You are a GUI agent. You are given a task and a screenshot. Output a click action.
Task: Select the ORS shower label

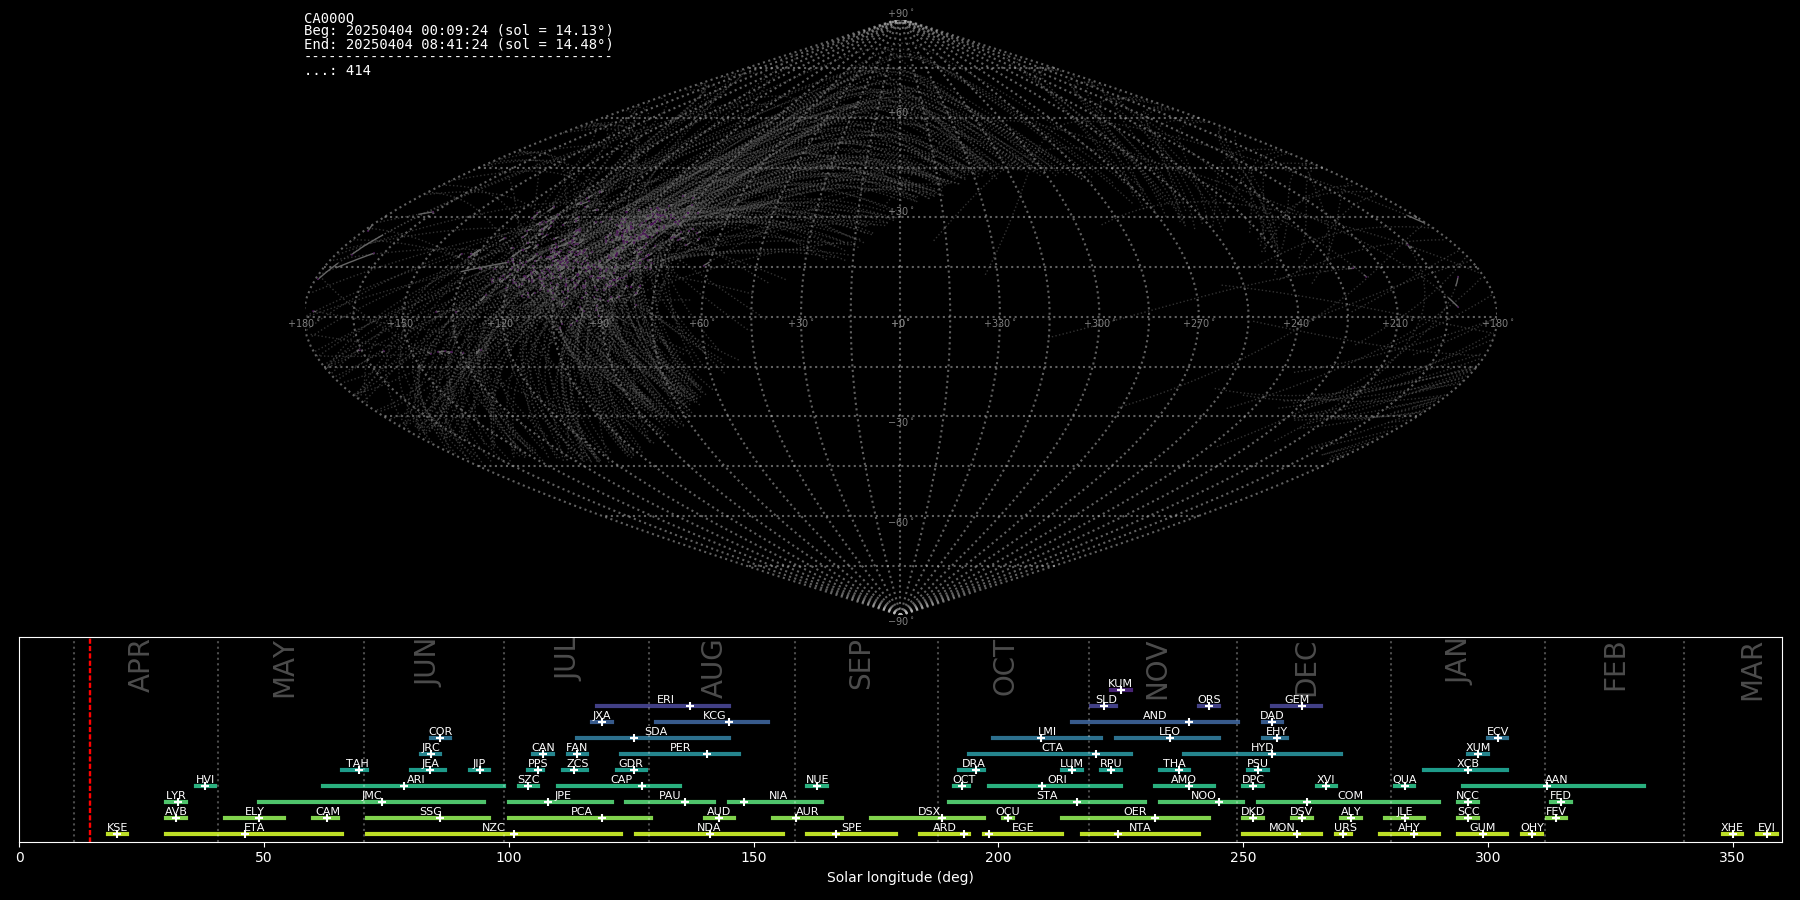(x=1208, y=700)
